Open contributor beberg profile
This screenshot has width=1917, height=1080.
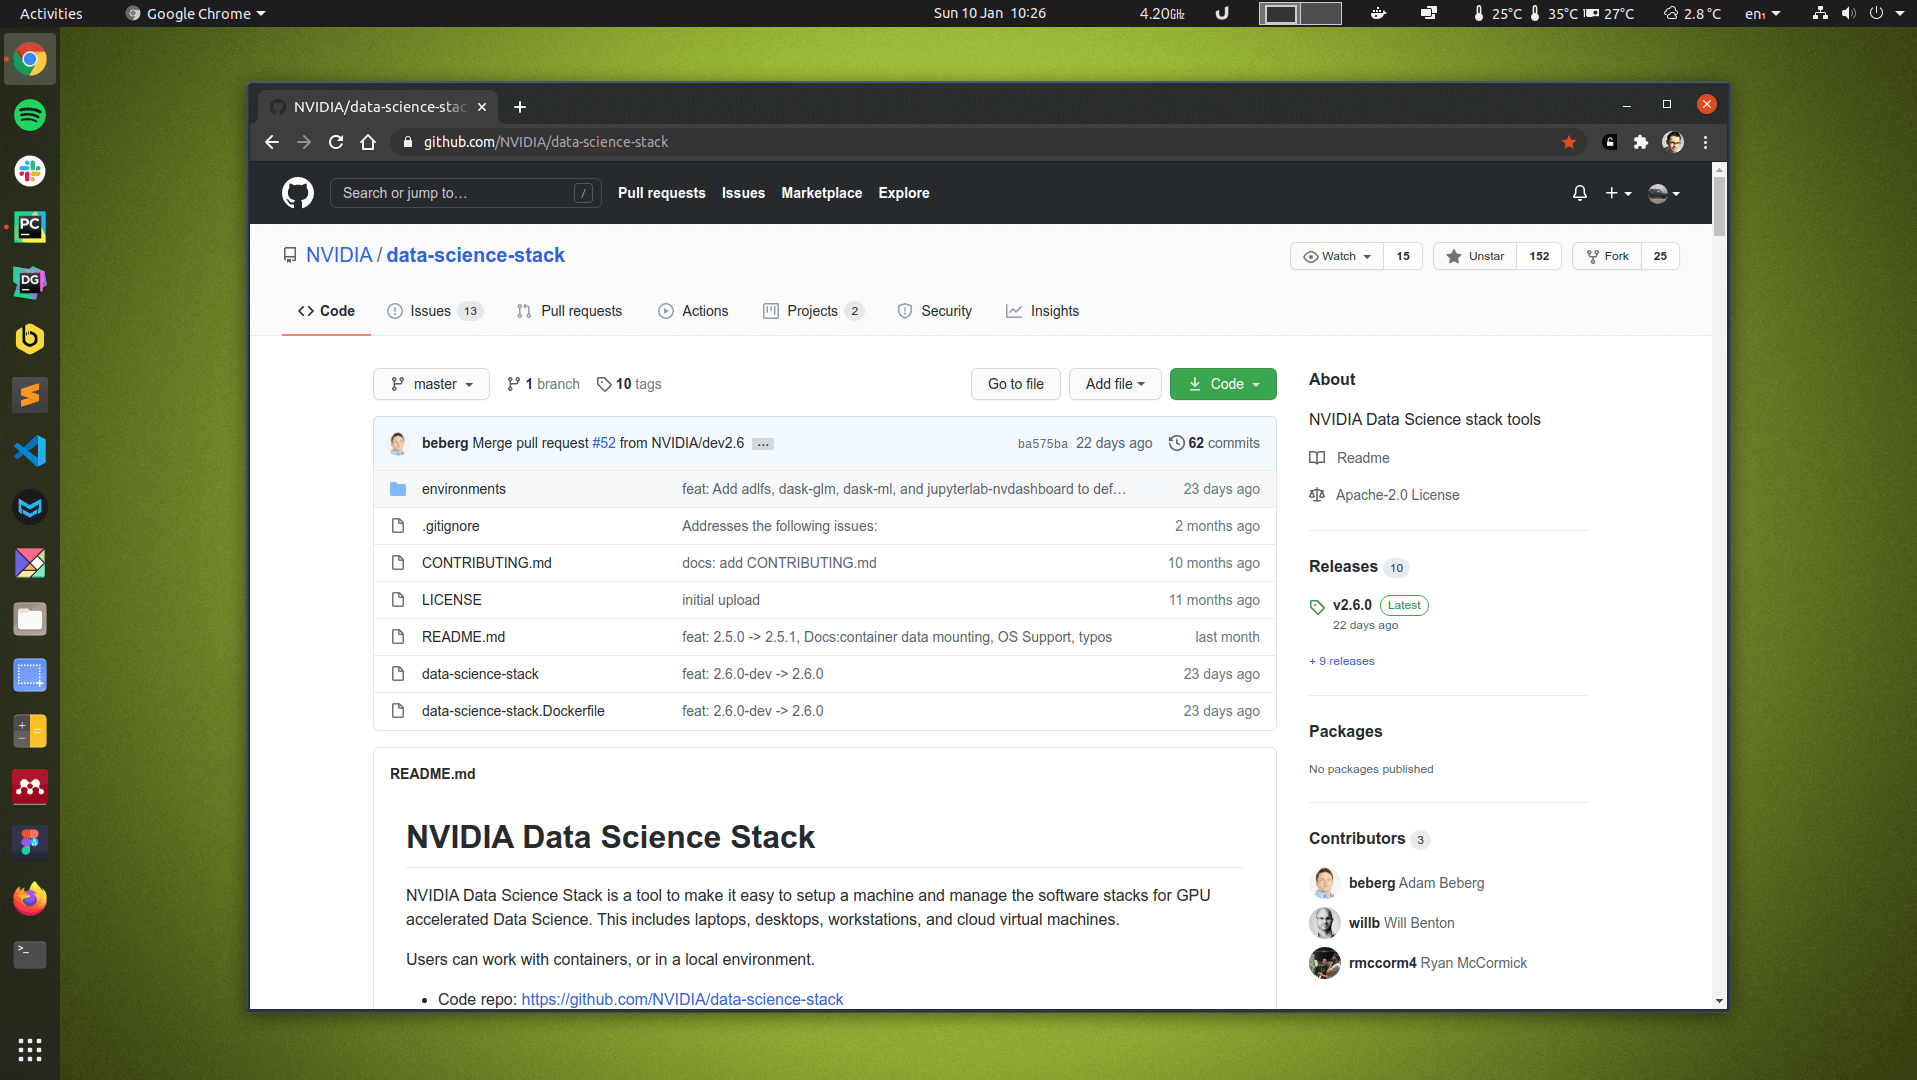coord(1371,883)
